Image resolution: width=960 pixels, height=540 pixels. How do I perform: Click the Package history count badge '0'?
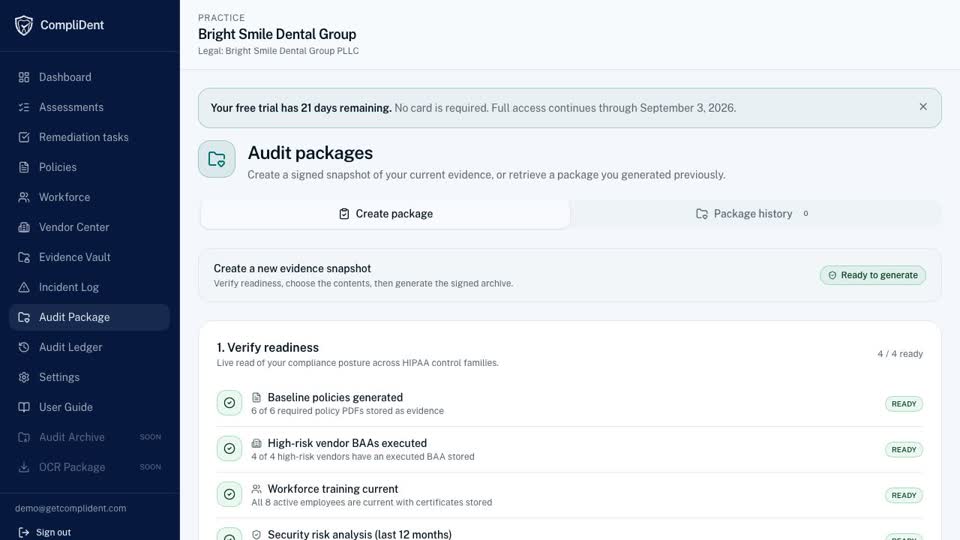(806, 214)
